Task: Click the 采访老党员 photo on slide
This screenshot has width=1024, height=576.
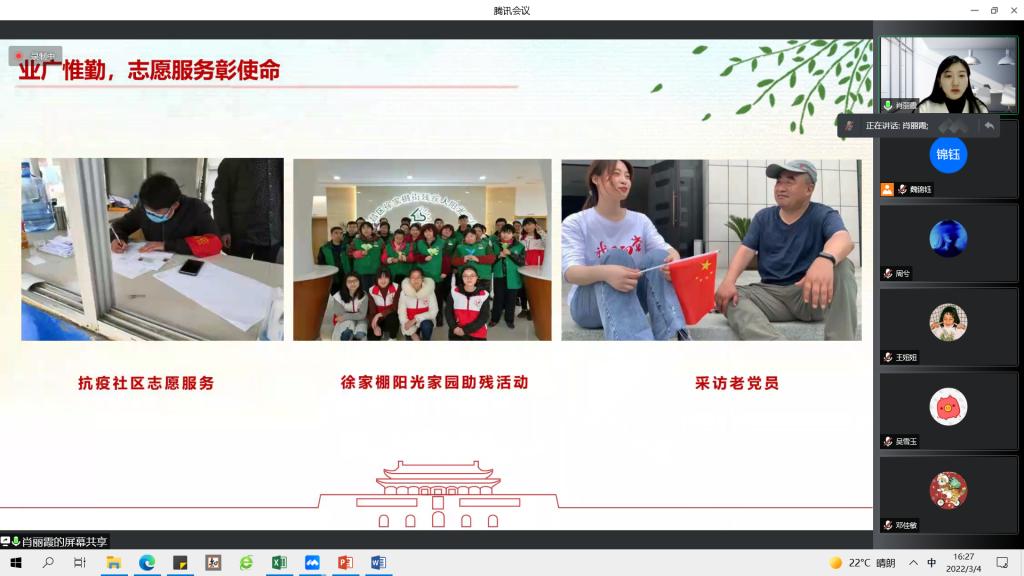Action: tap(711, 250)
